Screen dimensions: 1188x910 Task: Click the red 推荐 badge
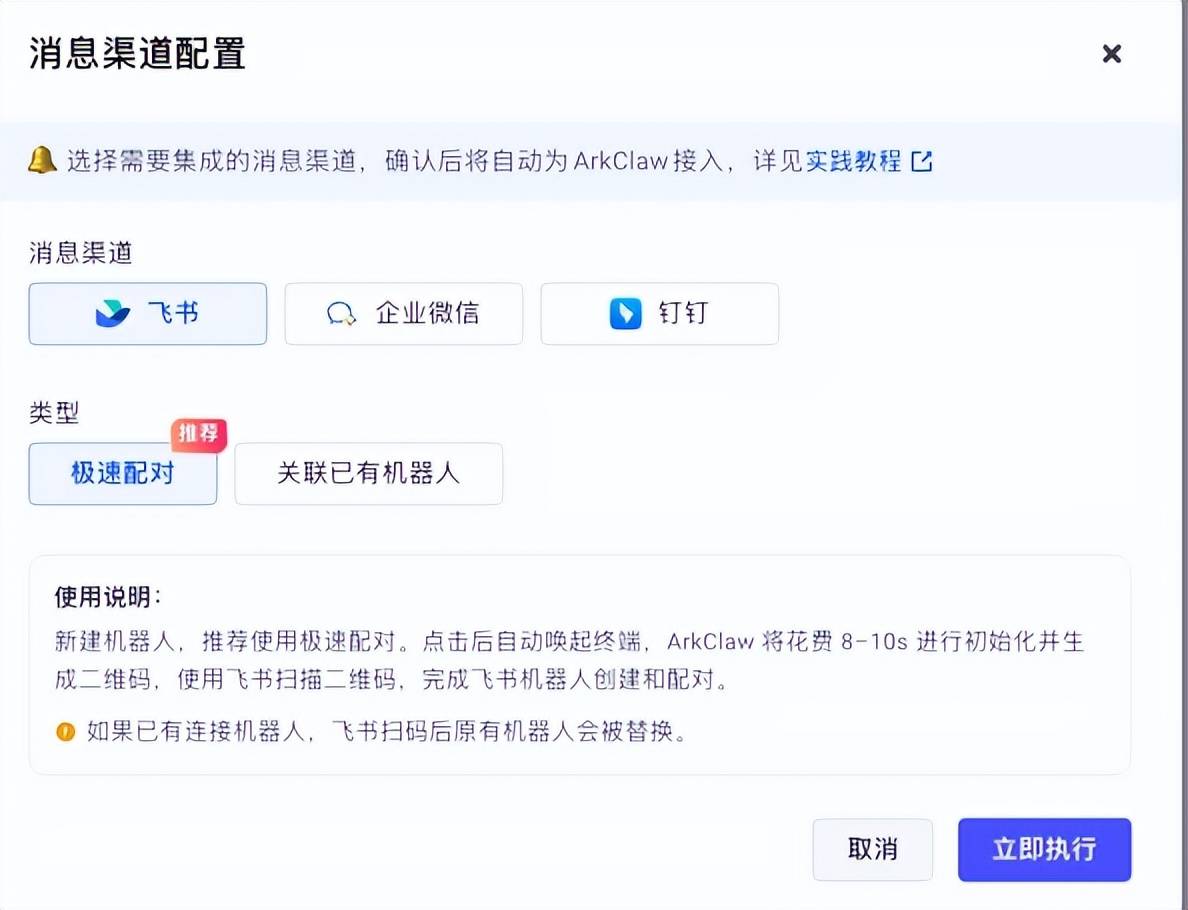199,434
